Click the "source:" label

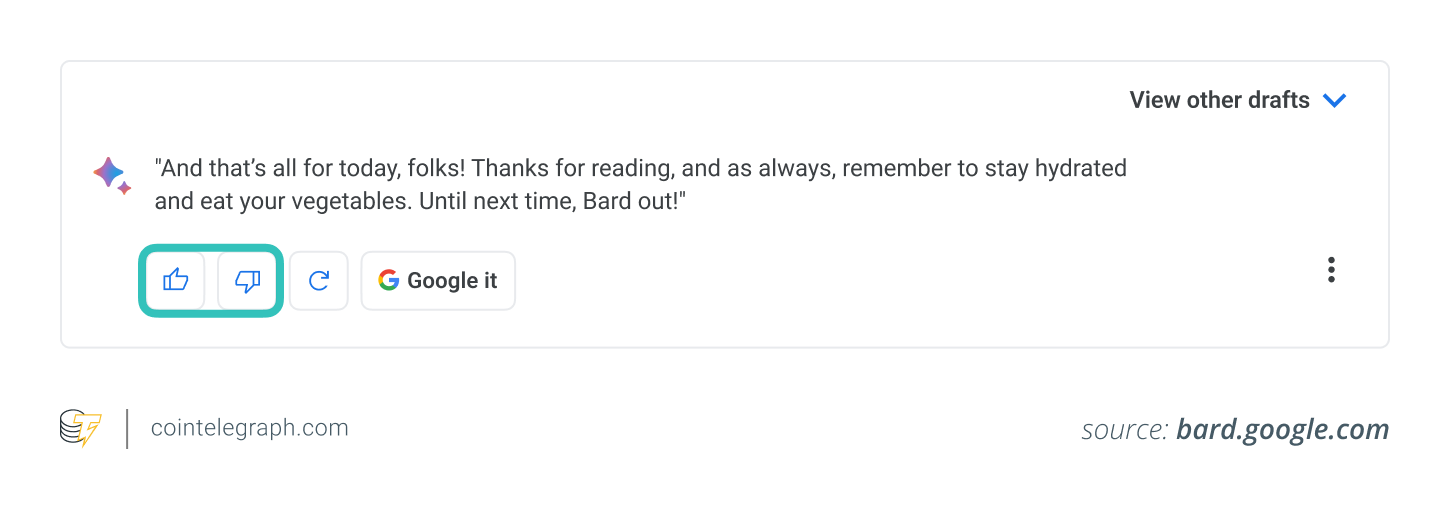point(1124,430)
